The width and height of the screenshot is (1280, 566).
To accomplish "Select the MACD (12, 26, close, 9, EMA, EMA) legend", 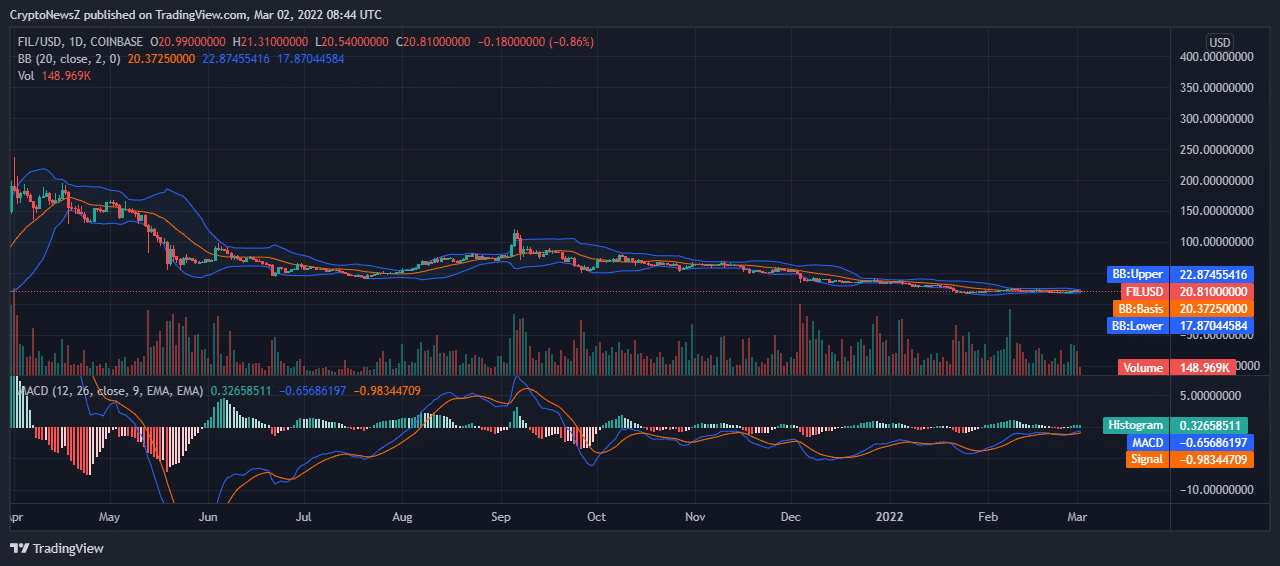I will point(110,390).
